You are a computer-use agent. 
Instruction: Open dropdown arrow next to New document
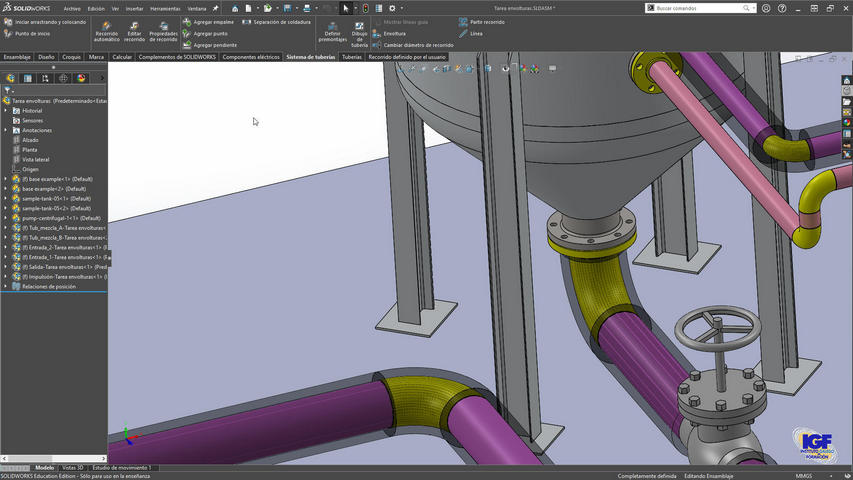258,8
